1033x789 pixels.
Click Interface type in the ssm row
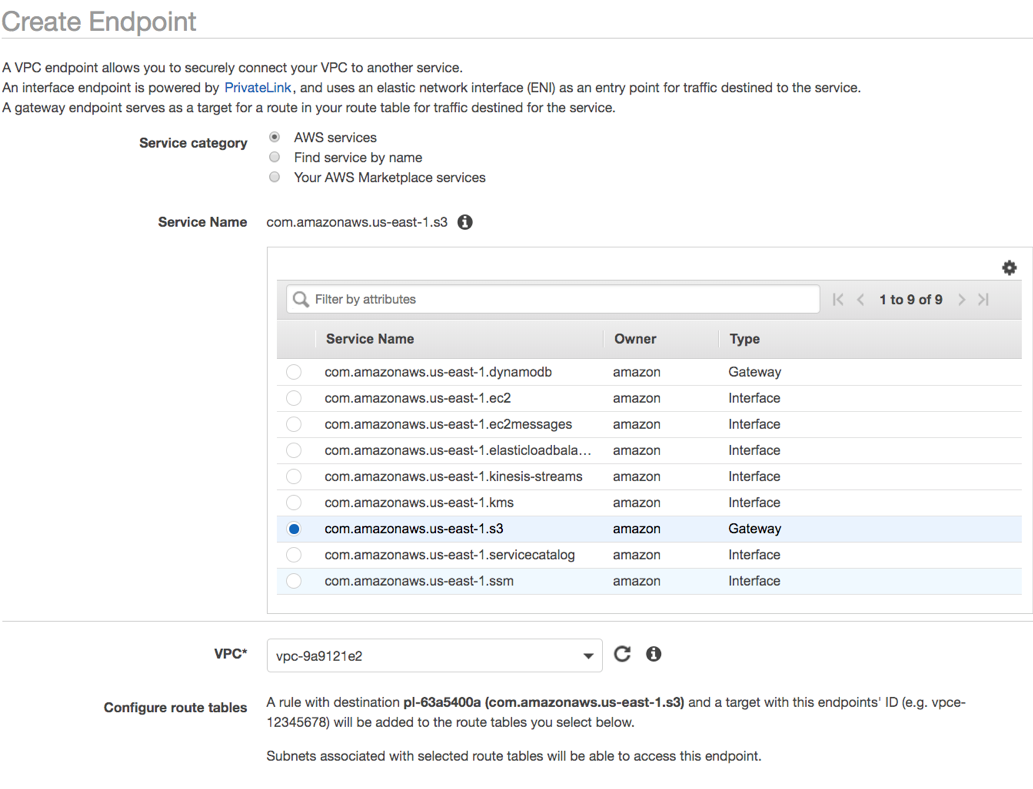coord(754,581)
